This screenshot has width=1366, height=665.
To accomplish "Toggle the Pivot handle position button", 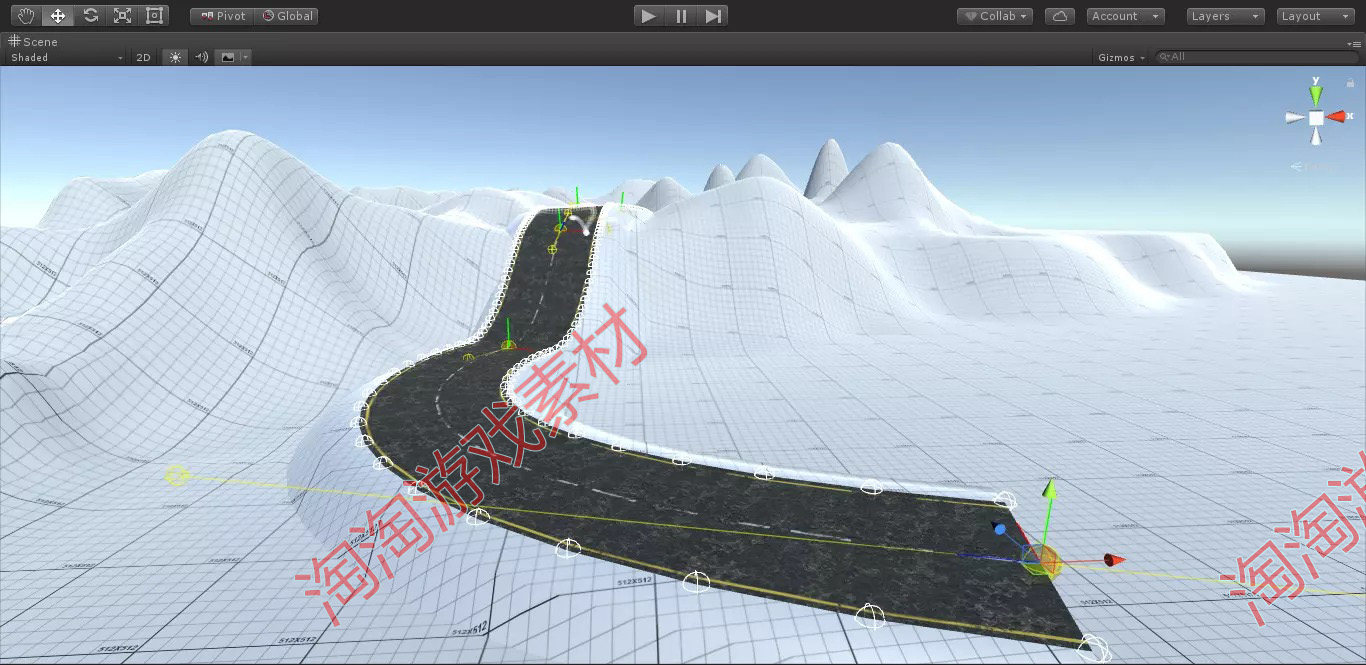I will point(222,16).
